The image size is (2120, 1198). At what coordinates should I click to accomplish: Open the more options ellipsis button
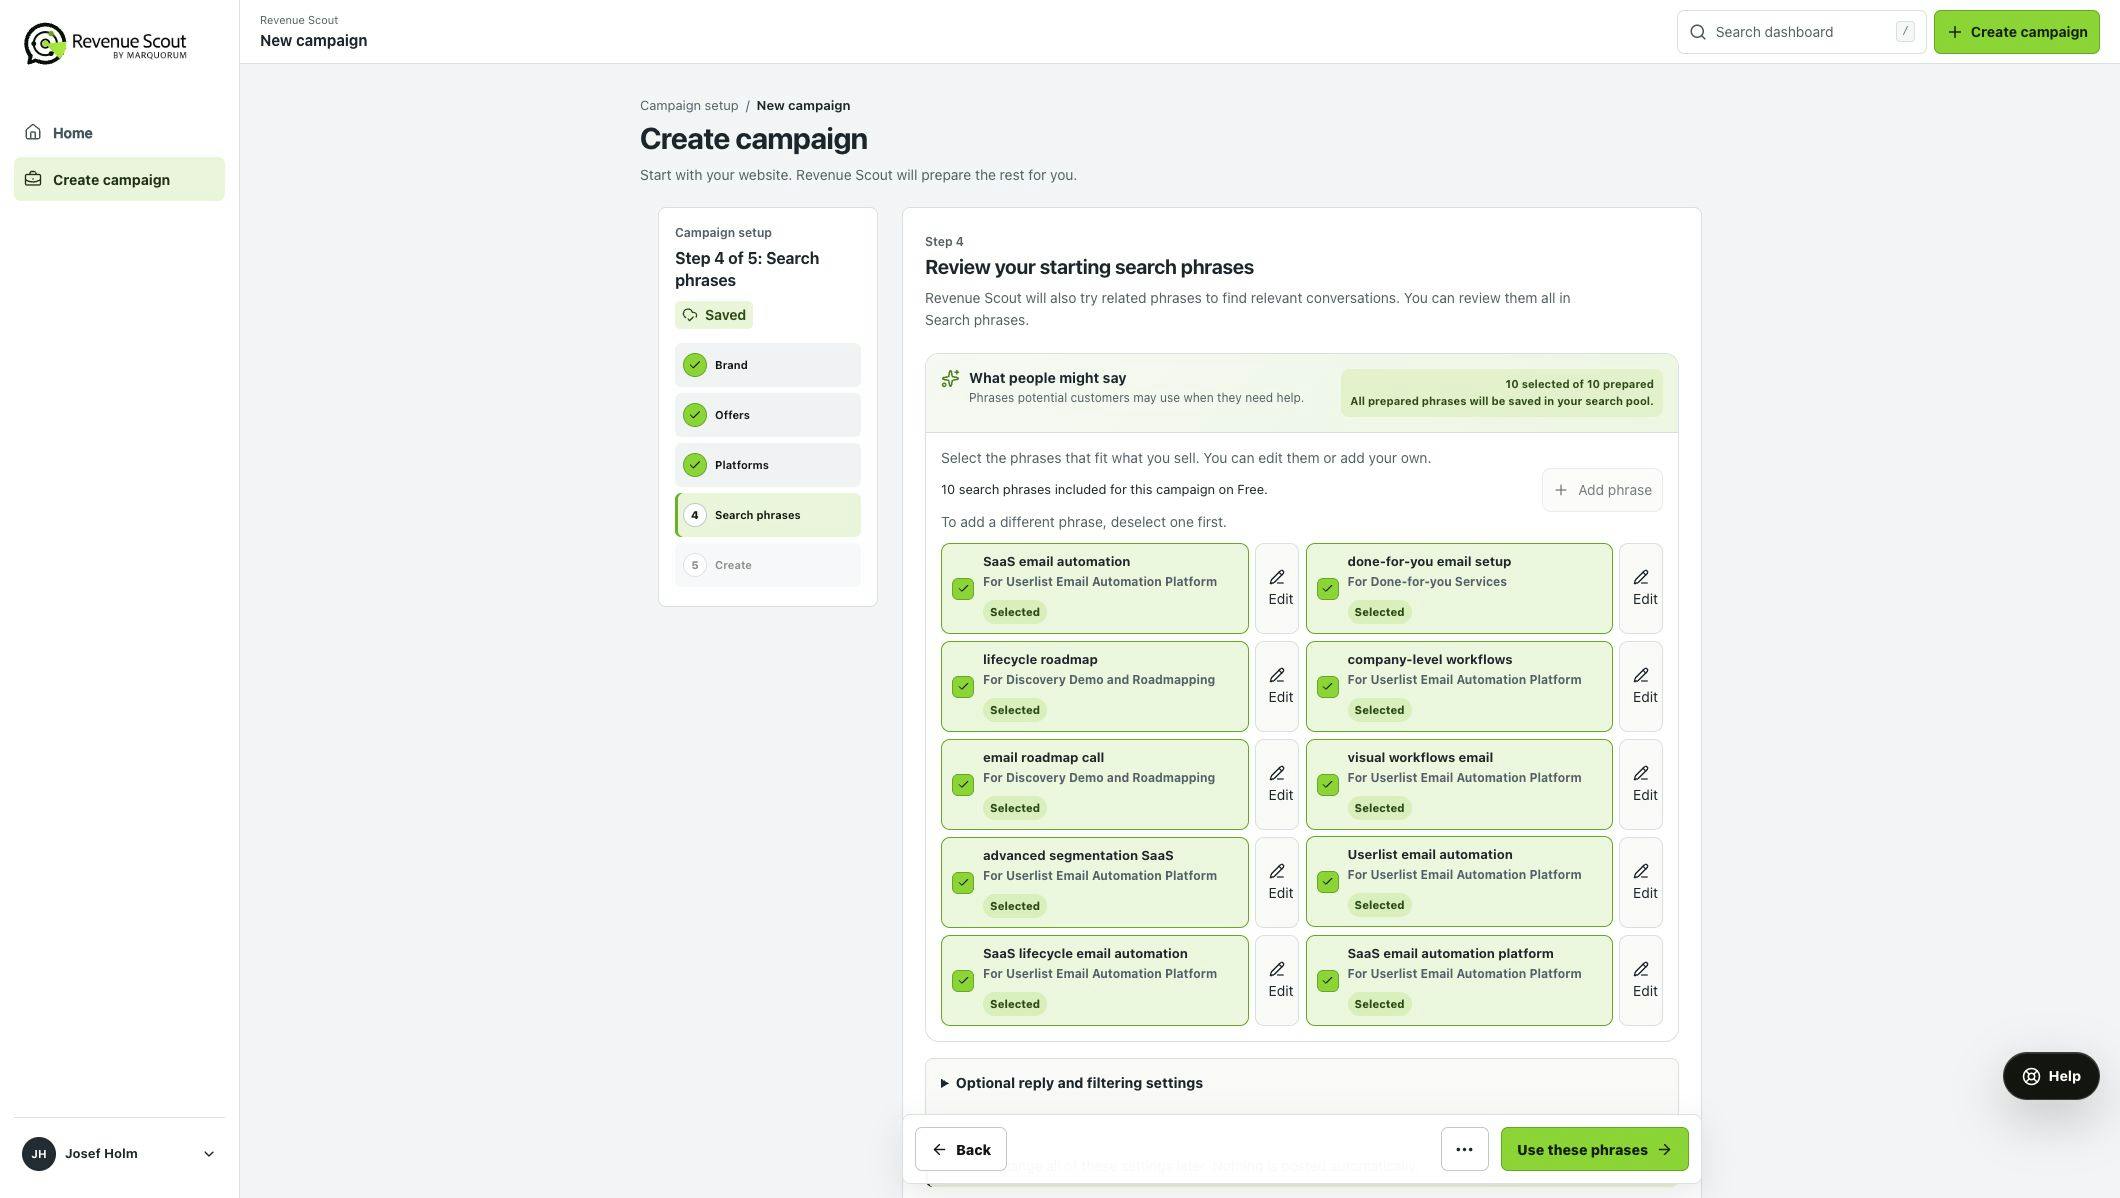(1464, 1149)
